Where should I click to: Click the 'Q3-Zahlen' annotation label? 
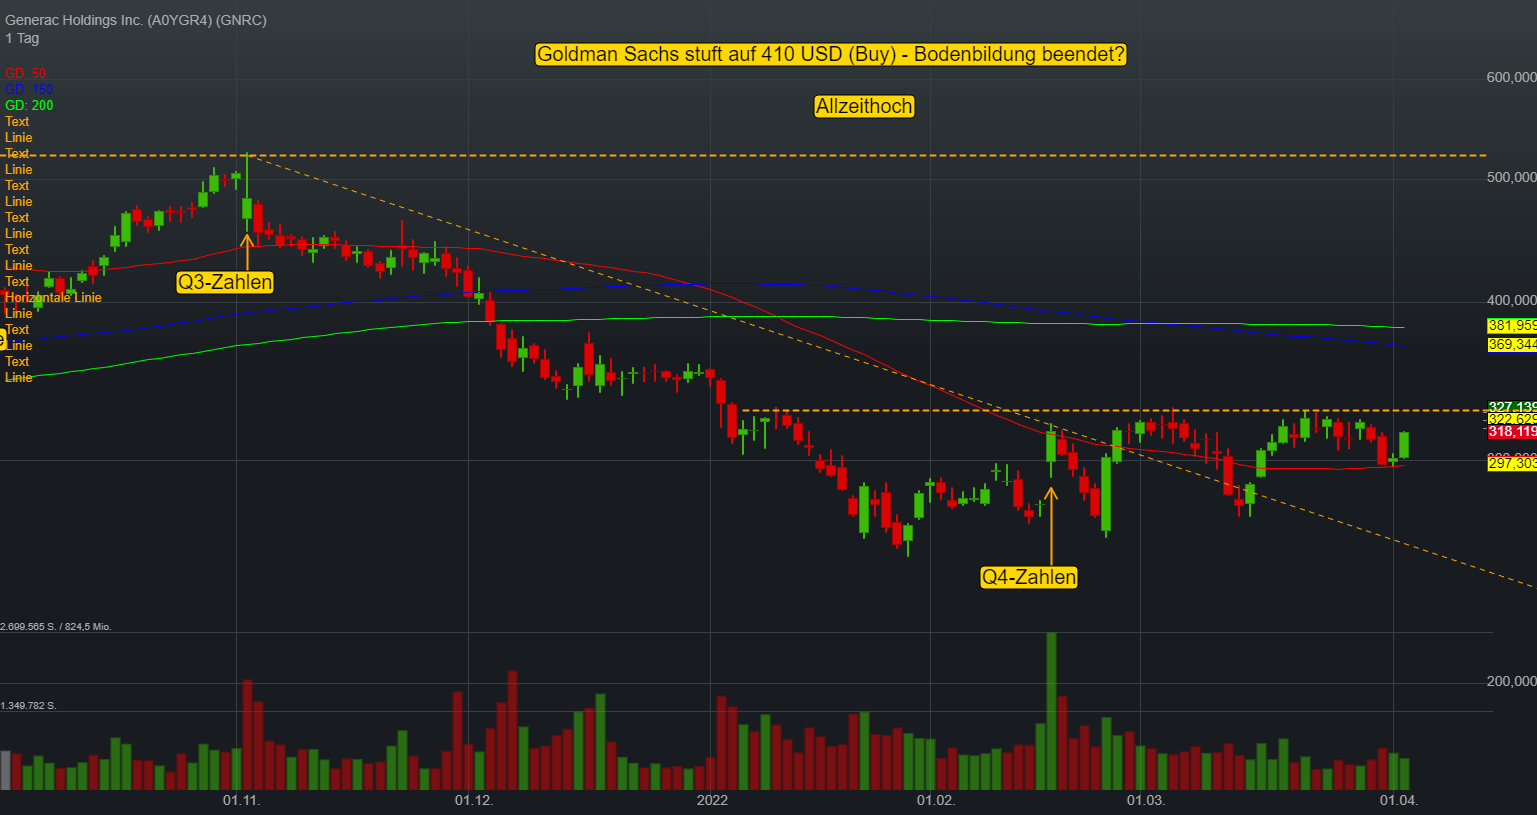225,282
